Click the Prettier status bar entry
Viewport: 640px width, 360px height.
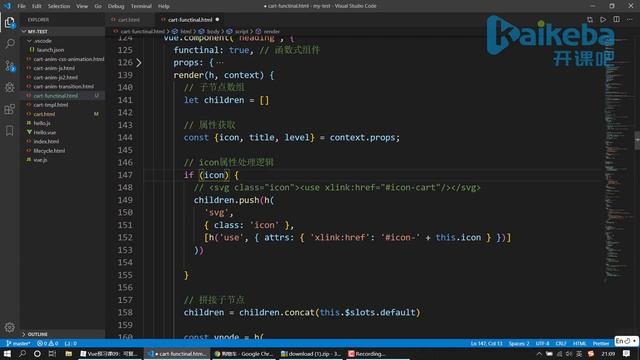(x=600, y=344)
